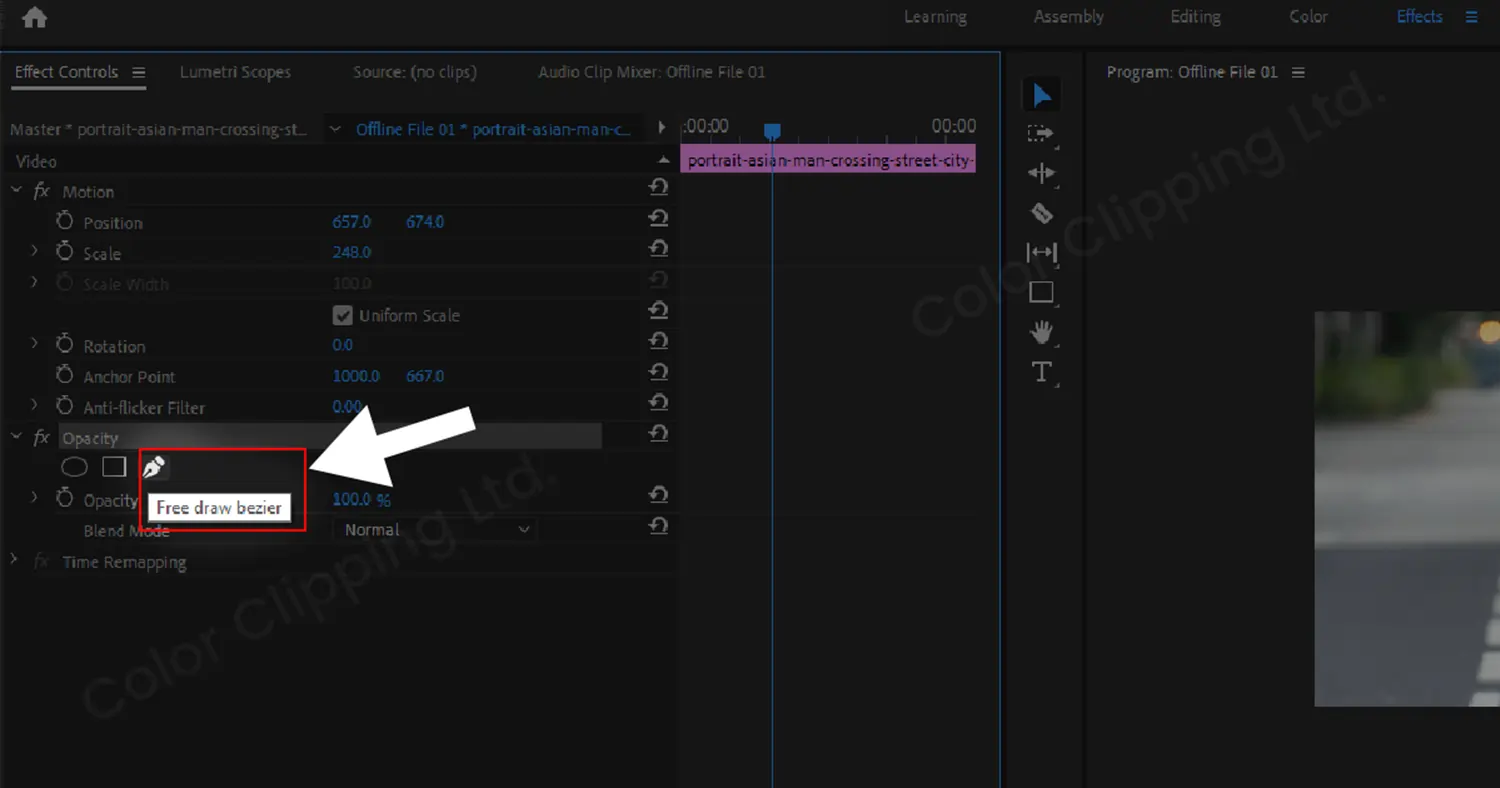Click the blue playhead in the timeline
Viewport: 1500px width, 788px height.
pos(771,131)
